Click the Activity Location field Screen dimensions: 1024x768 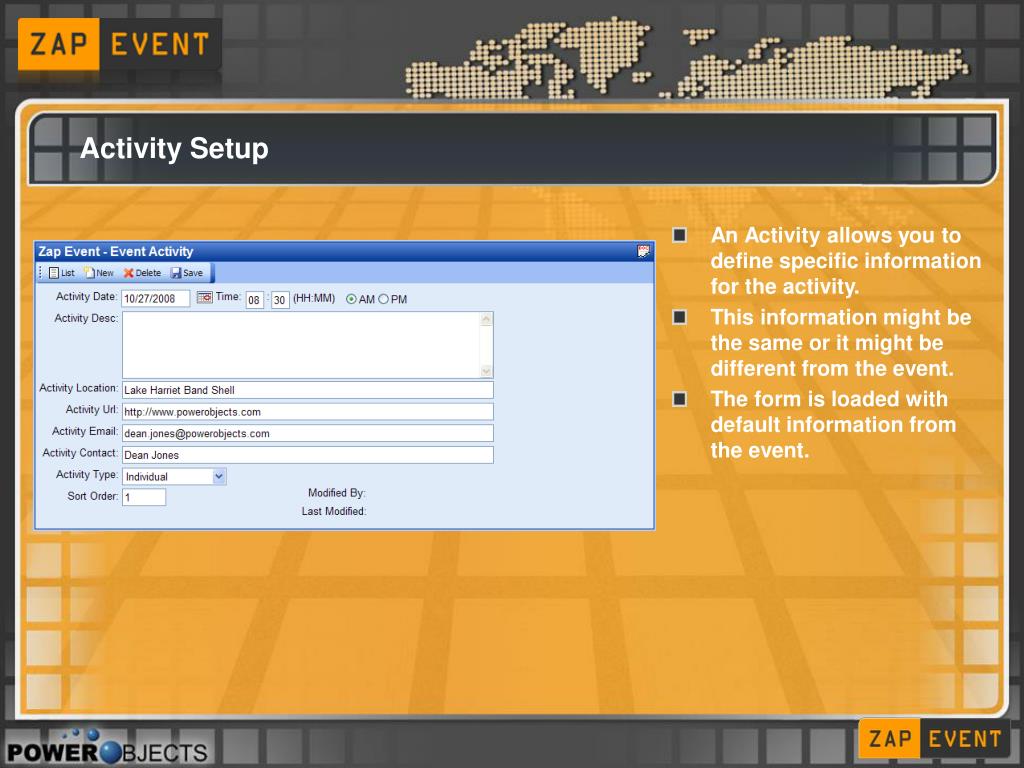click(308, 390)
